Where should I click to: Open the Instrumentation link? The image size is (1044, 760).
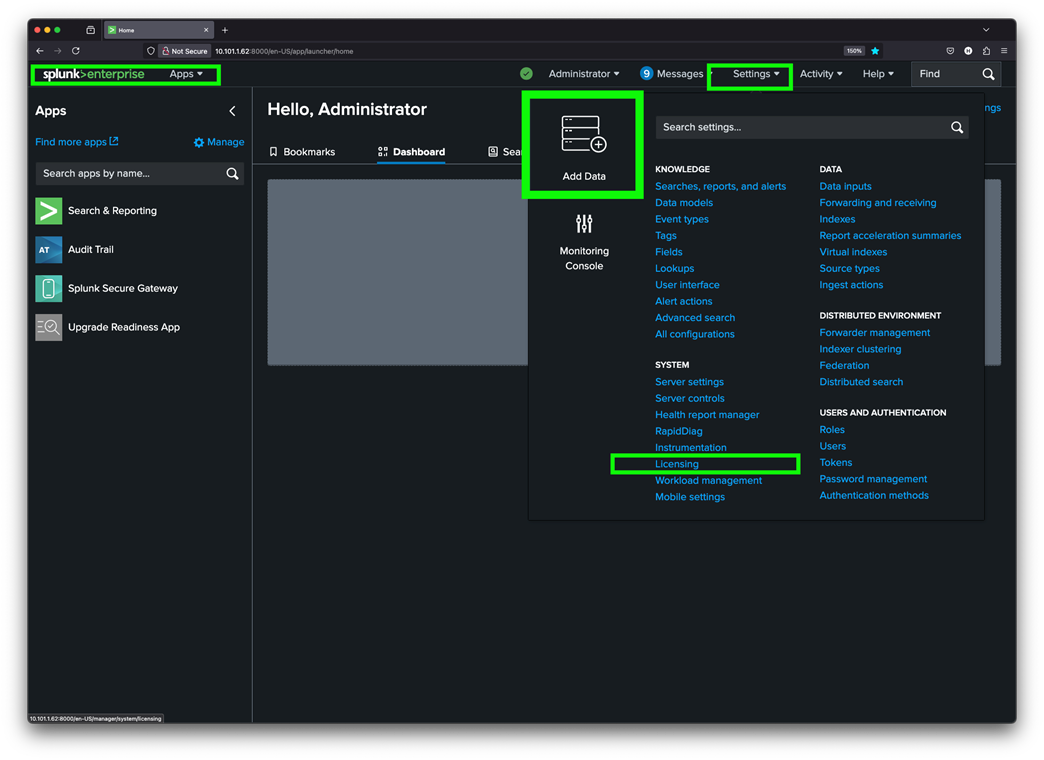(x=690, y=448)
